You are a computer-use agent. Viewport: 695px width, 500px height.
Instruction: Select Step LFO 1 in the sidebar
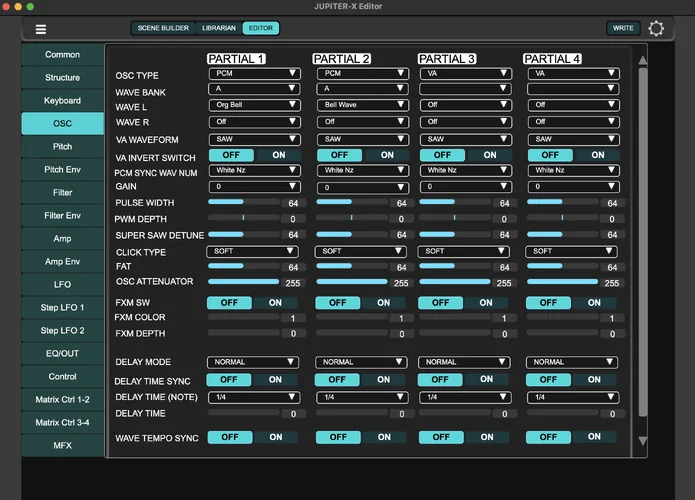point(62,307)
